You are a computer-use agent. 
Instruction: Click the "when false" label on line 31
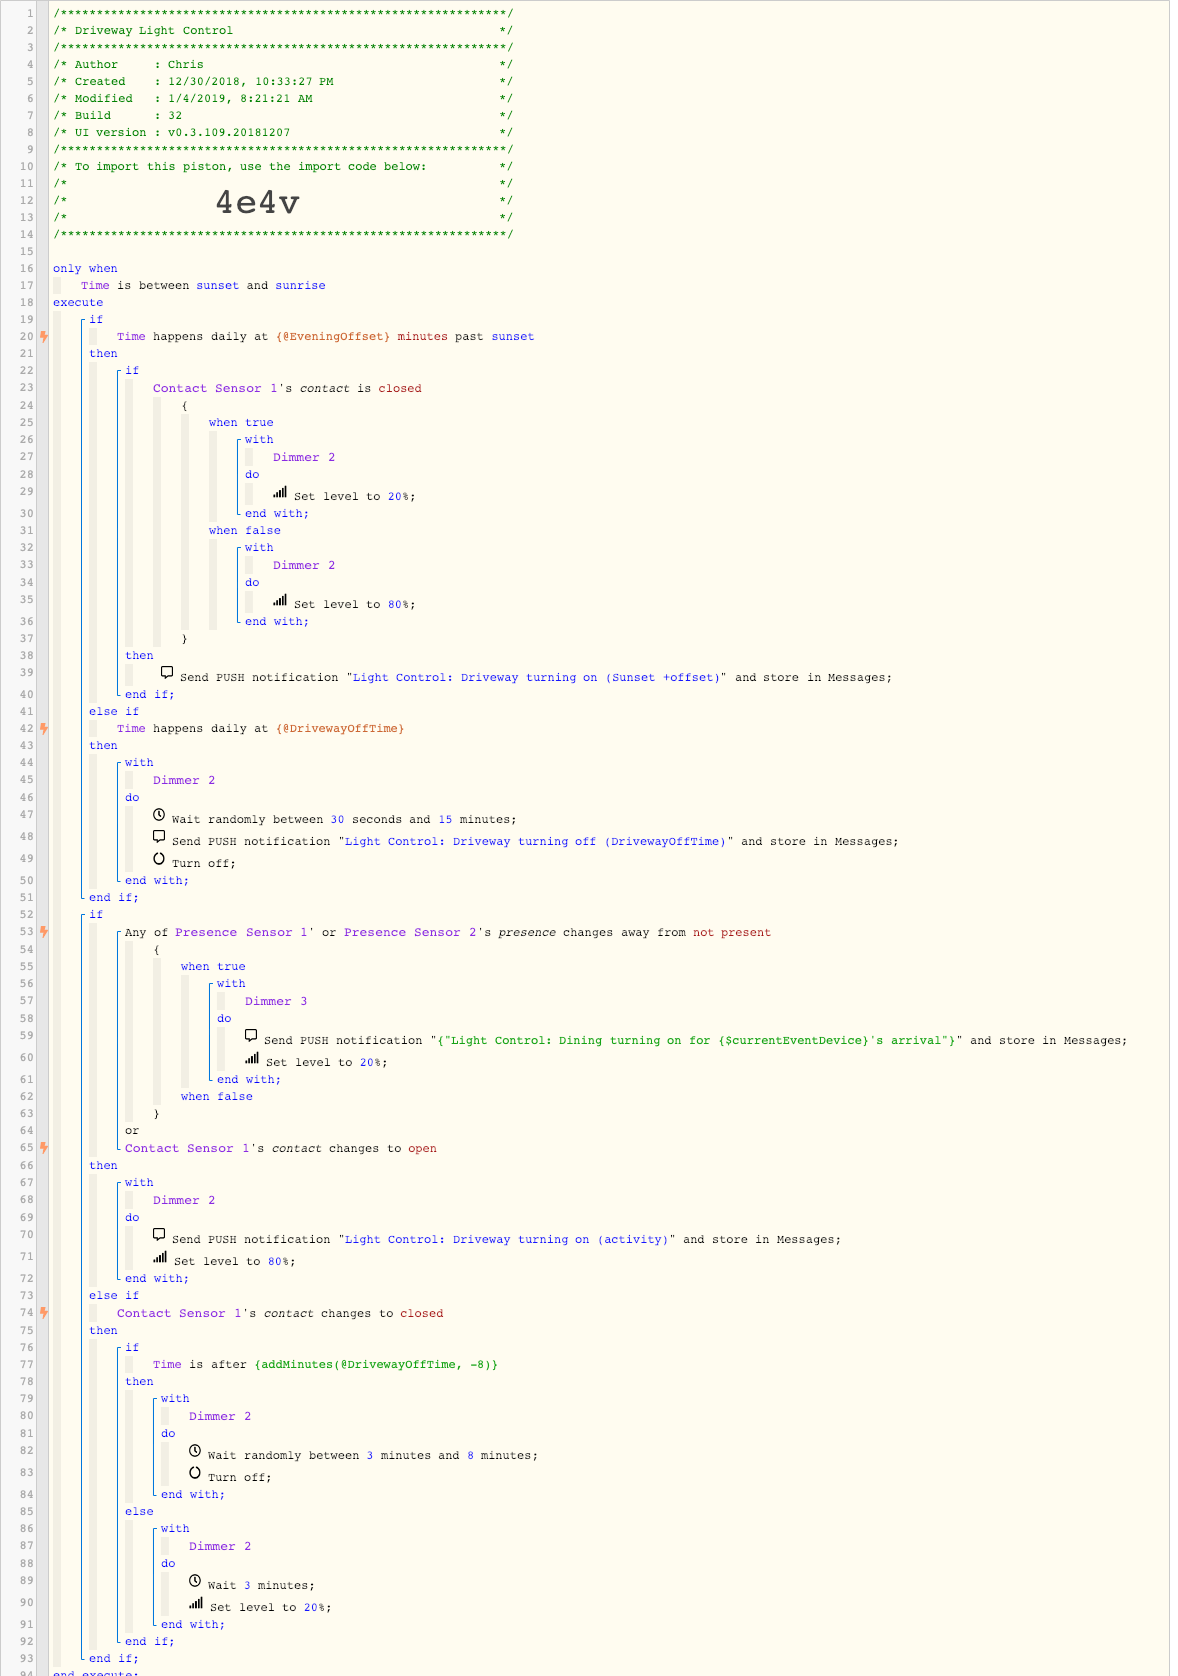point(245,531)
